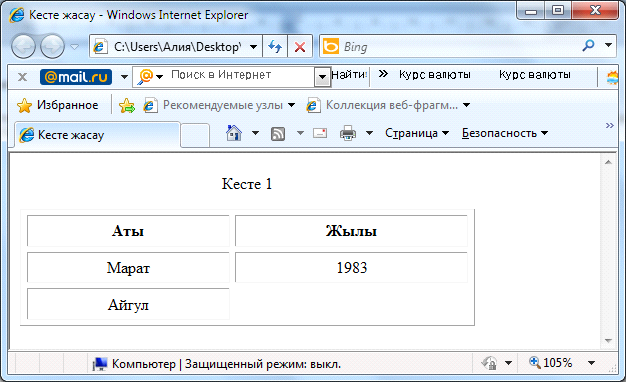Click the Аты table header
Screen dimensions: 626x382
tap(128, 231)
